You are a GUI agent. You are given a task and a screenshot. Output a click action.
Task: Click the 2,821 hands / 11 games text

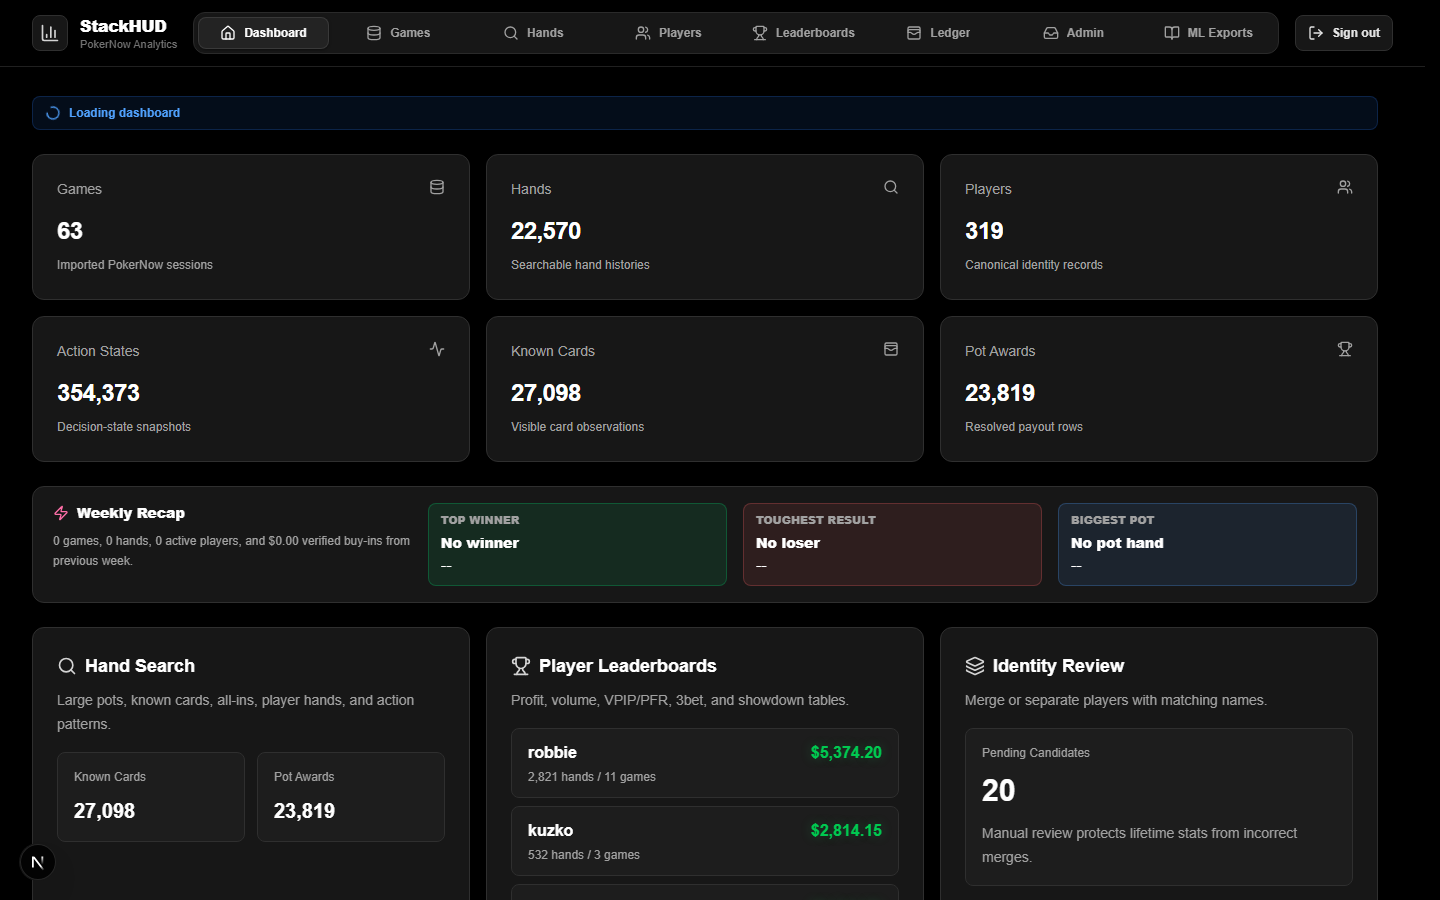pyautogui.click(x=592, y=777)
